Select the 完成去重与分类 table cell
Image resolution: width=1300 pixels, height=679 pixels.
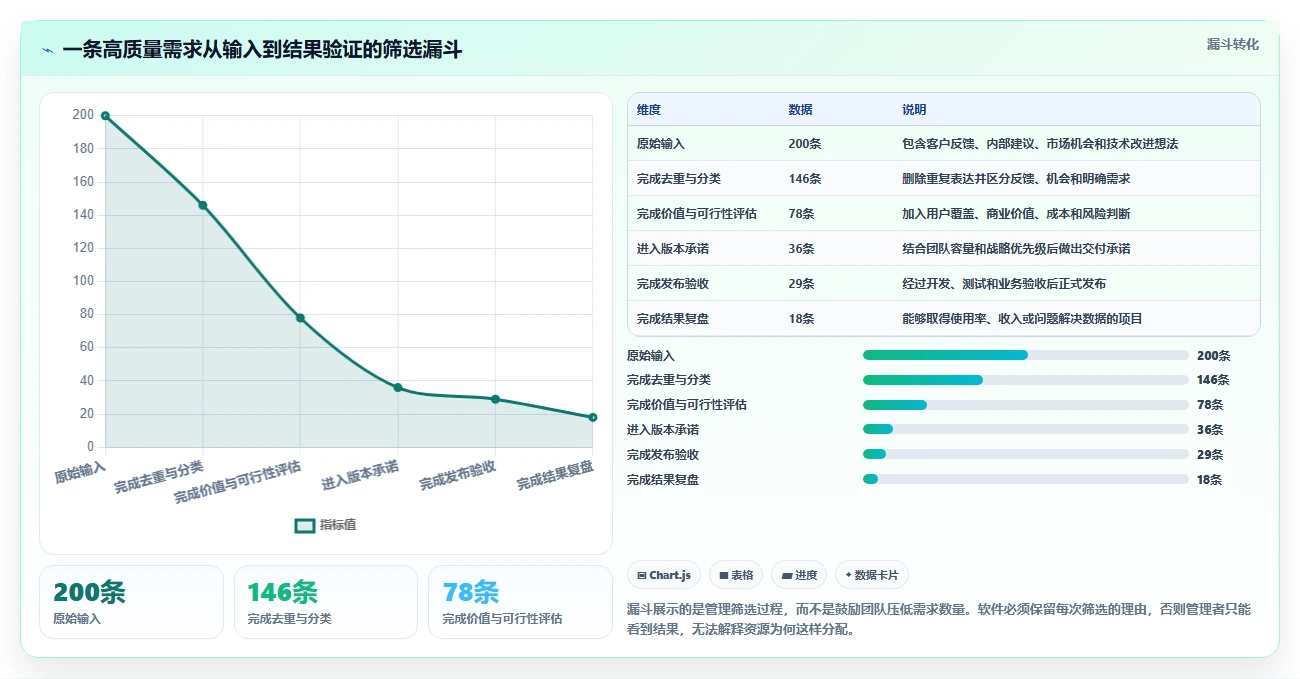tap(704, 179)
